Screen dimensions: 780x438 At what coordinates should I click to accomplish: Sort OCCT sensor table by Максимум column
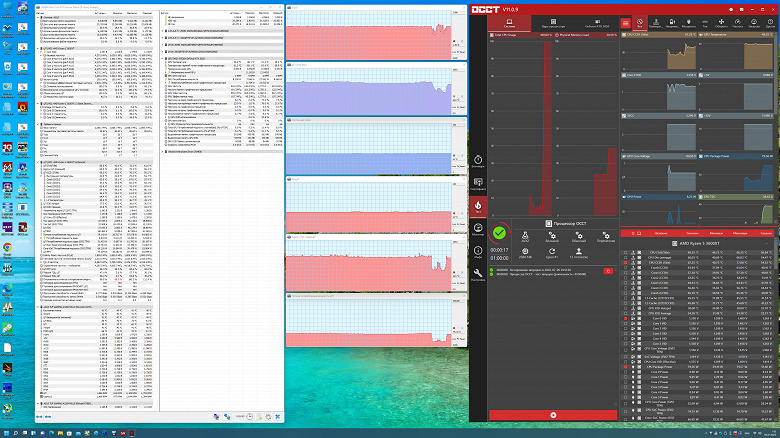740,233
